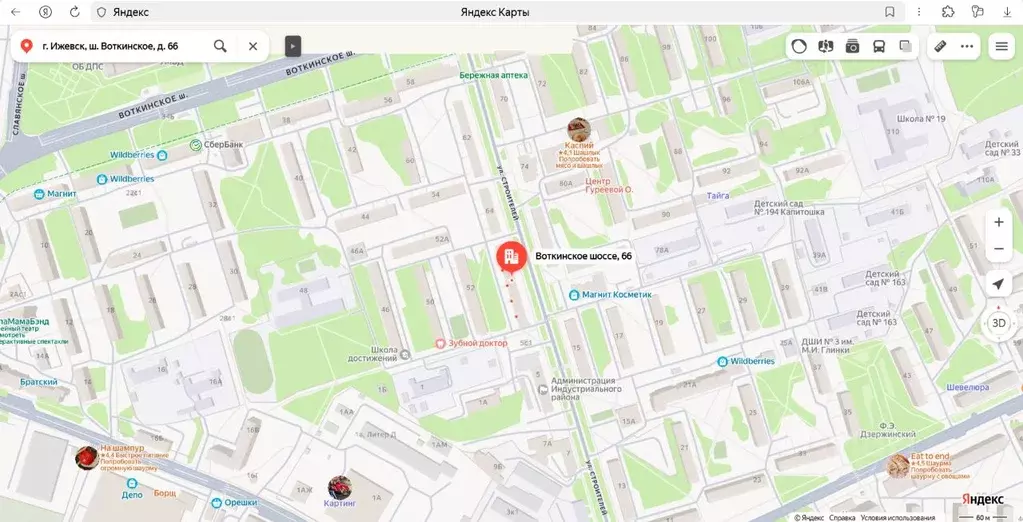Toggle the 3D map view
Image resolution: width=1023 pixels, height=522 pixels.
pyautogui.click(x=998, y=322)
